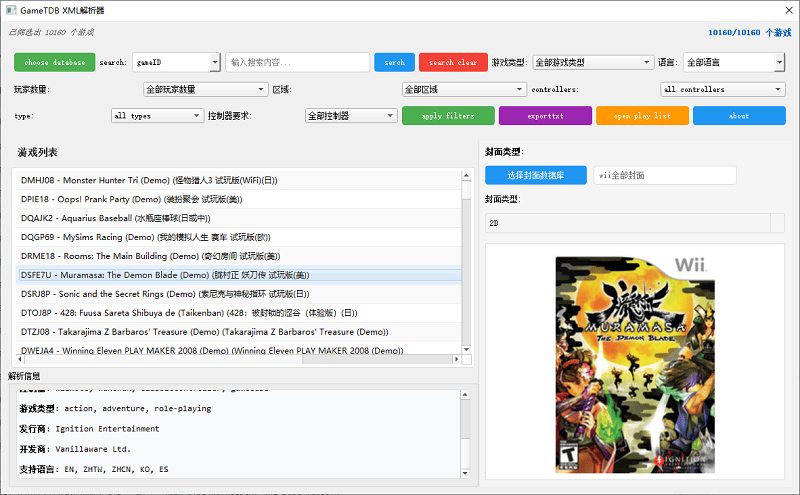
Task: Open the 2D cover type dropdown
Action: [635, 223]
